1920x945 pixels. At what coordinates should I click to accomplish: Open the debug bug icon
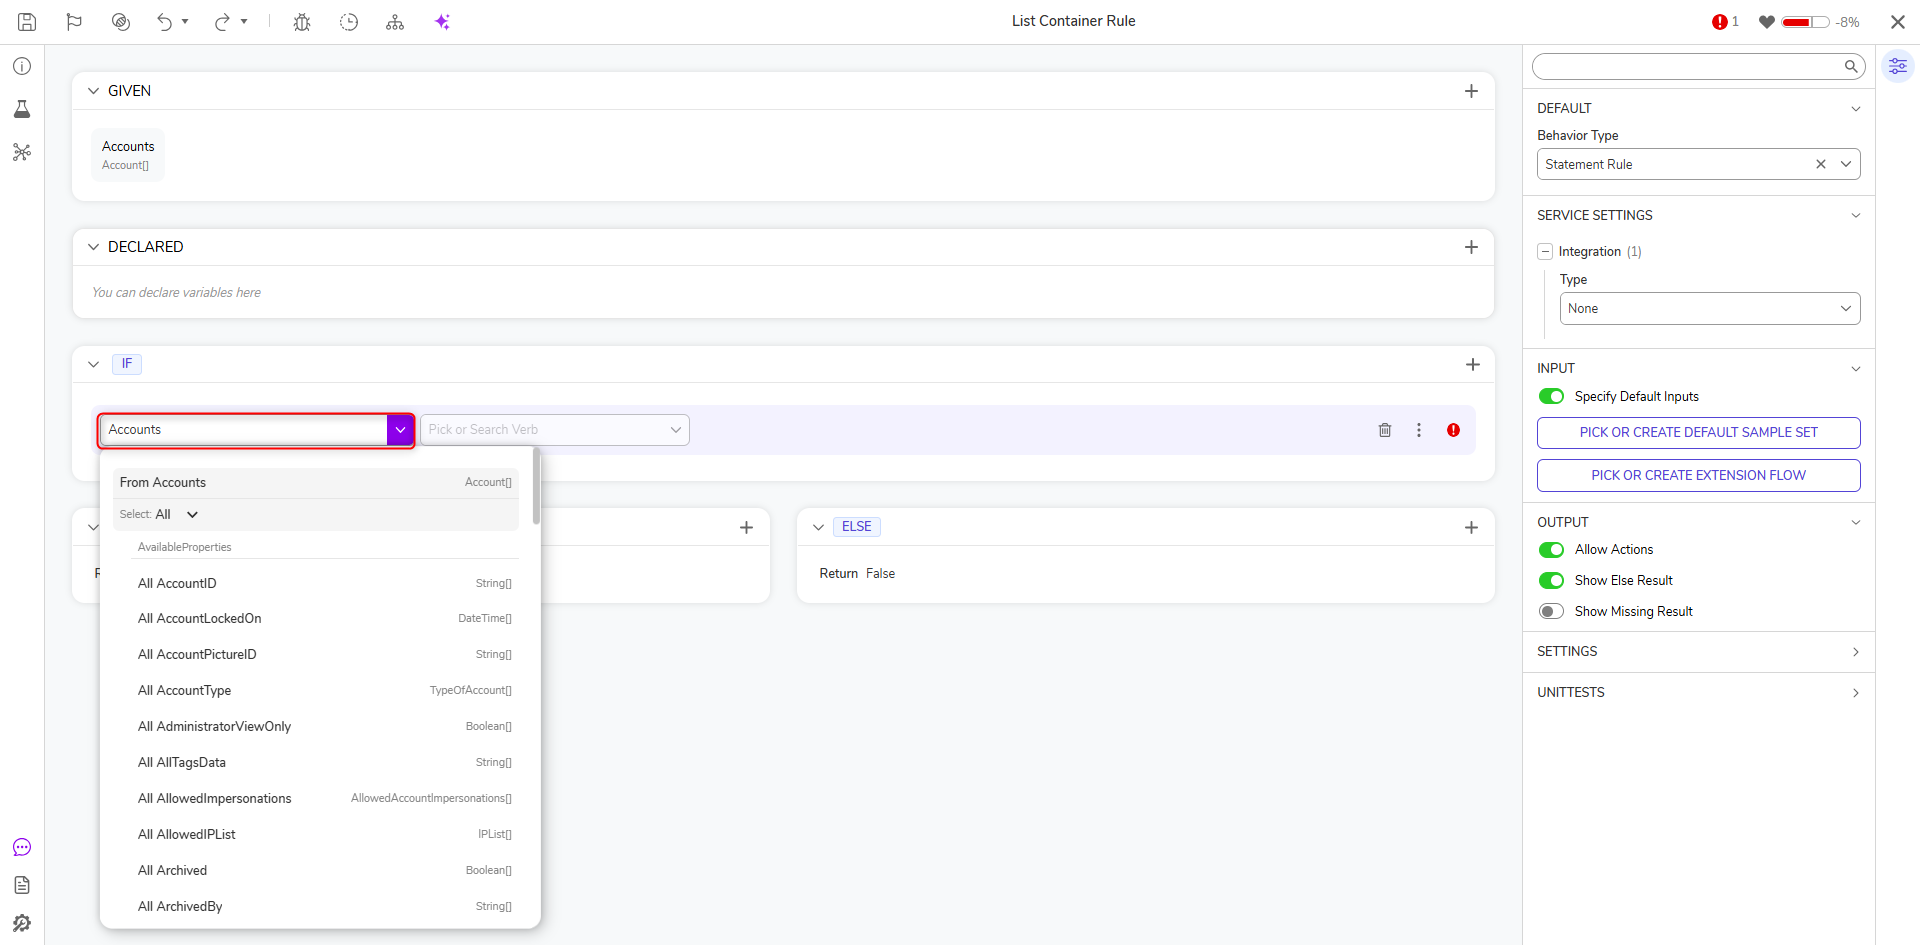[302, 22]
